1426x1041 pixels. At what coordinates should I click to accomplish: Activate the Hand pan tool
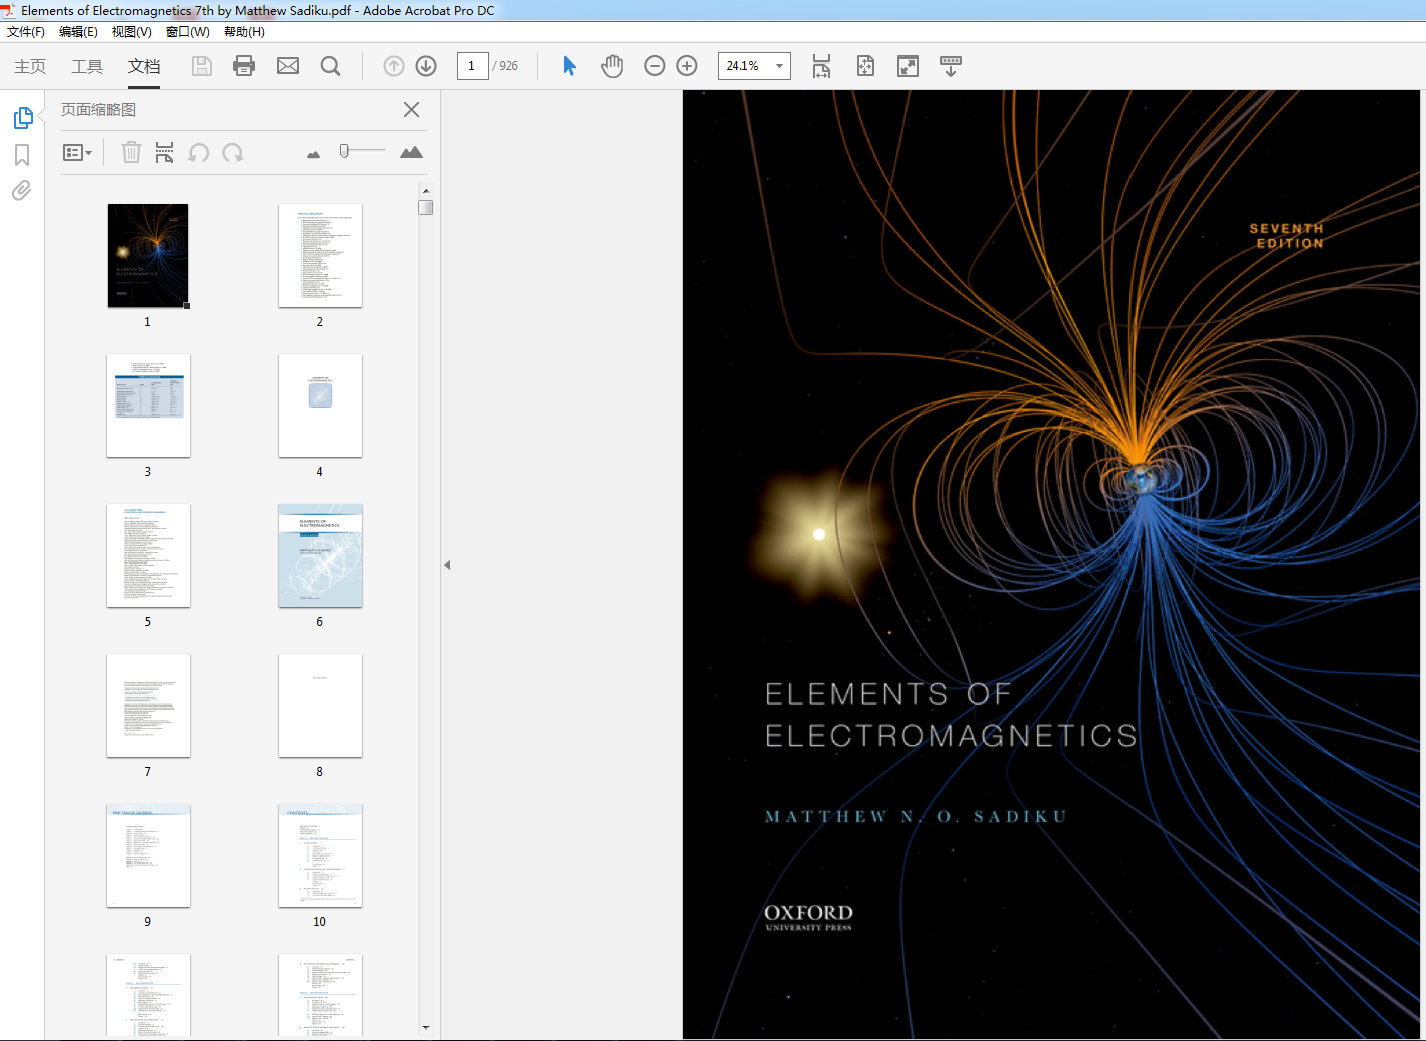click(612, 66)
